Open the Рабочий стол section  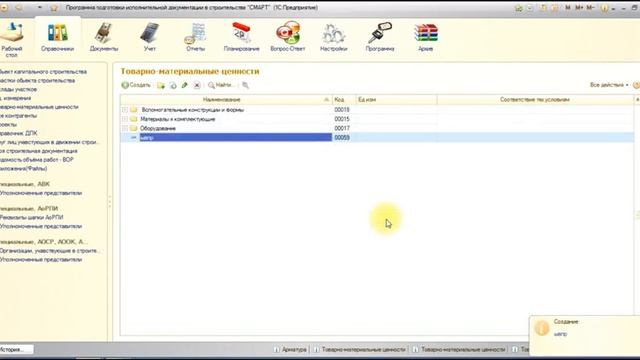[11, 40]
